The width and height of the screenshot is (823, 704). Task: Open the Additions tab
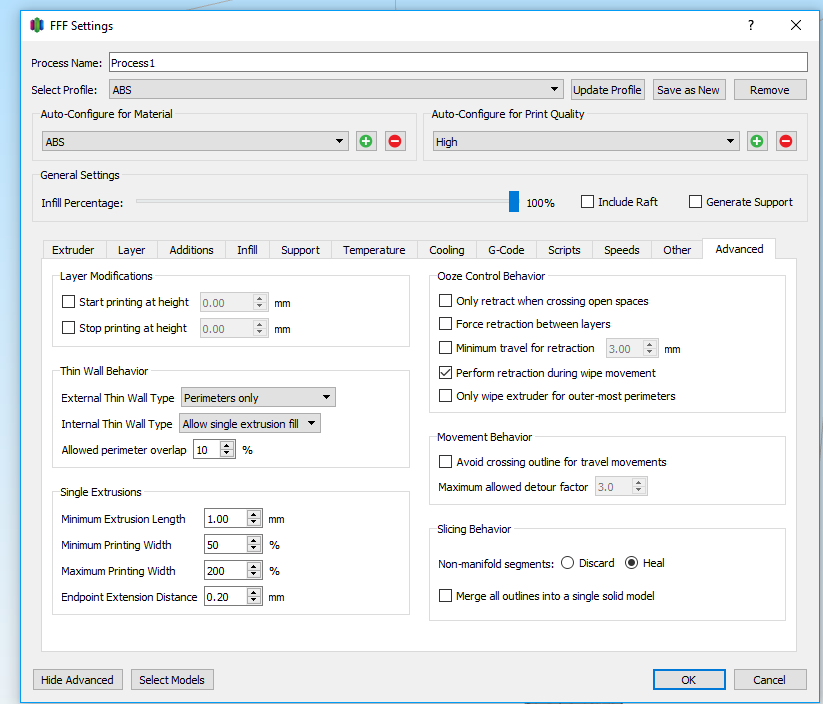[x=192, y=250]
